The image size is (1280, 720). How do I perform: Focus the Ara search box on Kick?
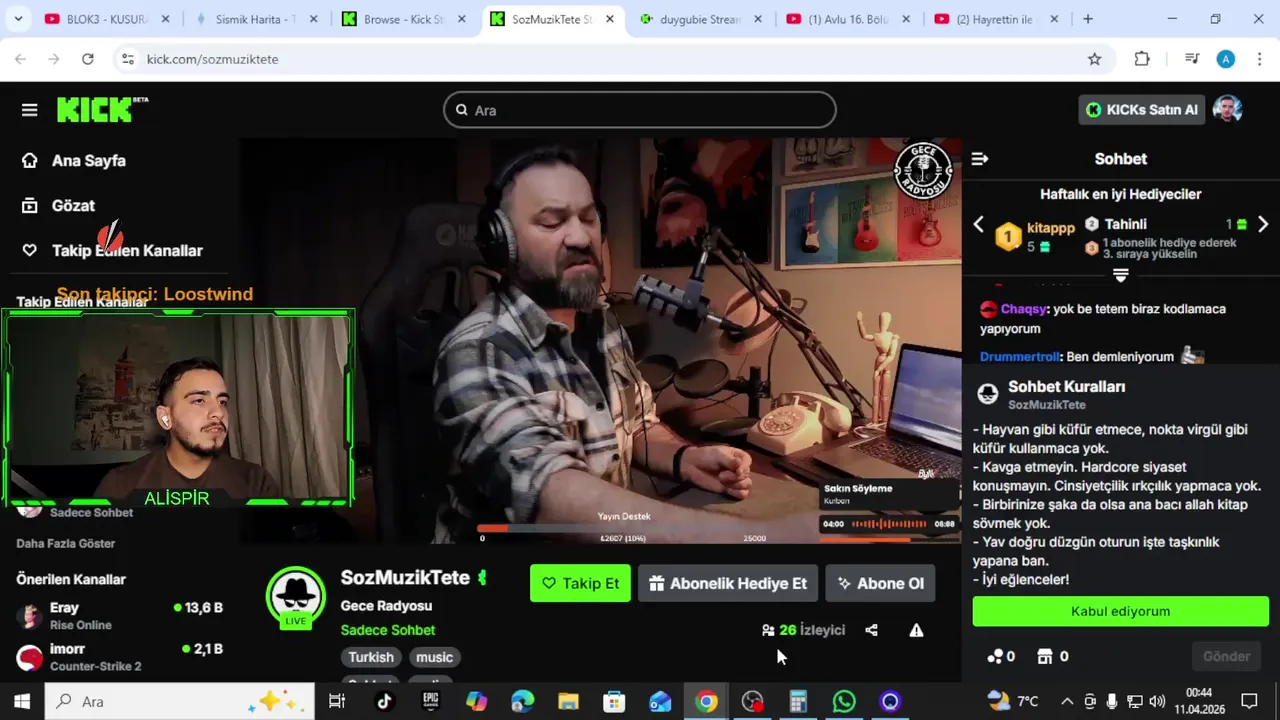coord(640,110)
